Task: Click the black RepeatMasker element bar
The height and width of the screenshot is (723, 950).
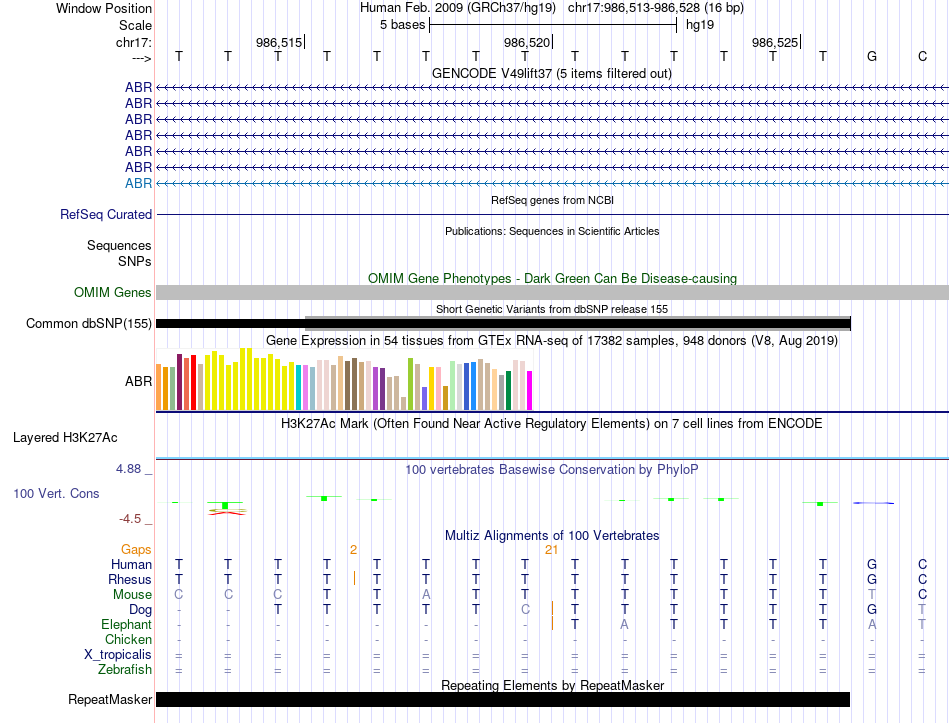Action: [x=503, y=699]
